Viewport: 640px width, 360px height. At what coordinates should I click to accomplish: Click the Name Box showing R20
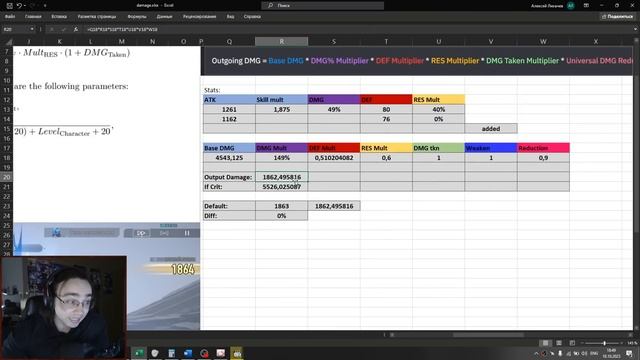click(16, 29)
